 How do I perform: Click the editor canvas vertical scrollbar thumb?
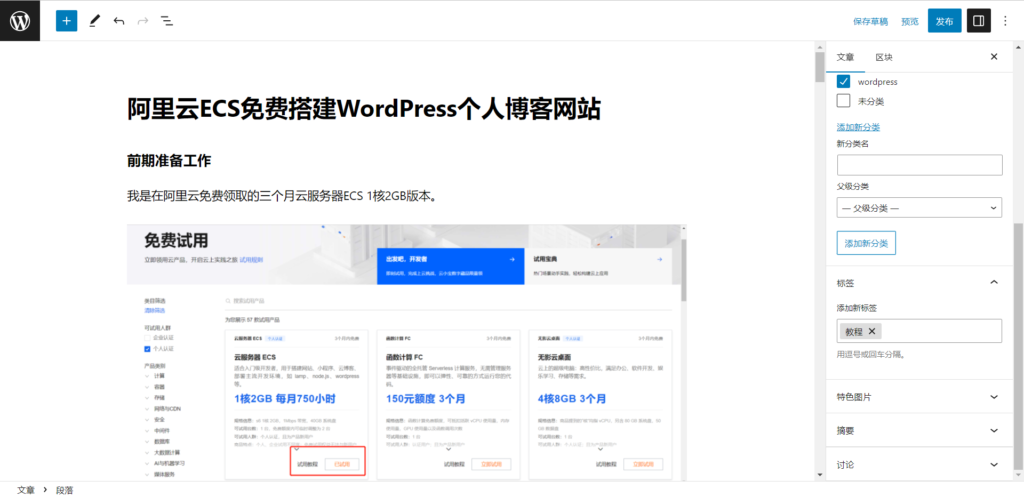820,67
